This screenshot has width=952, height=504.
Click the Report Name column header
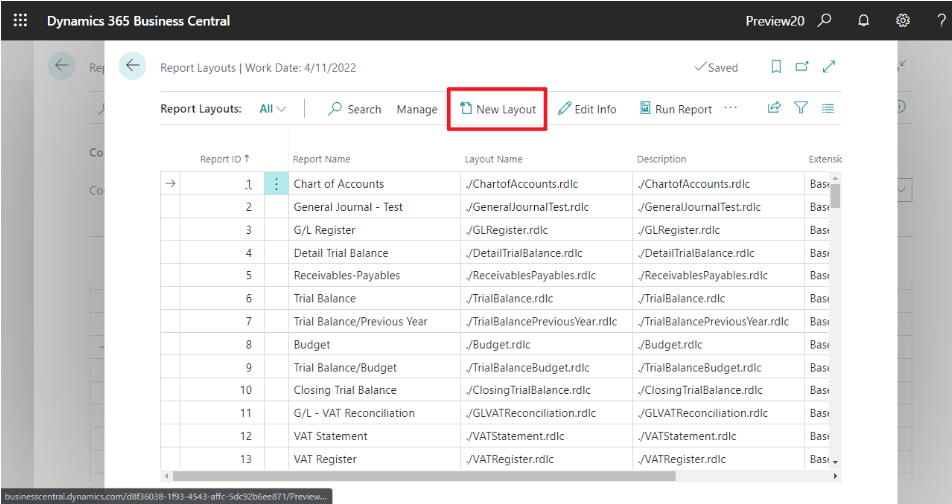coord(321,159)
